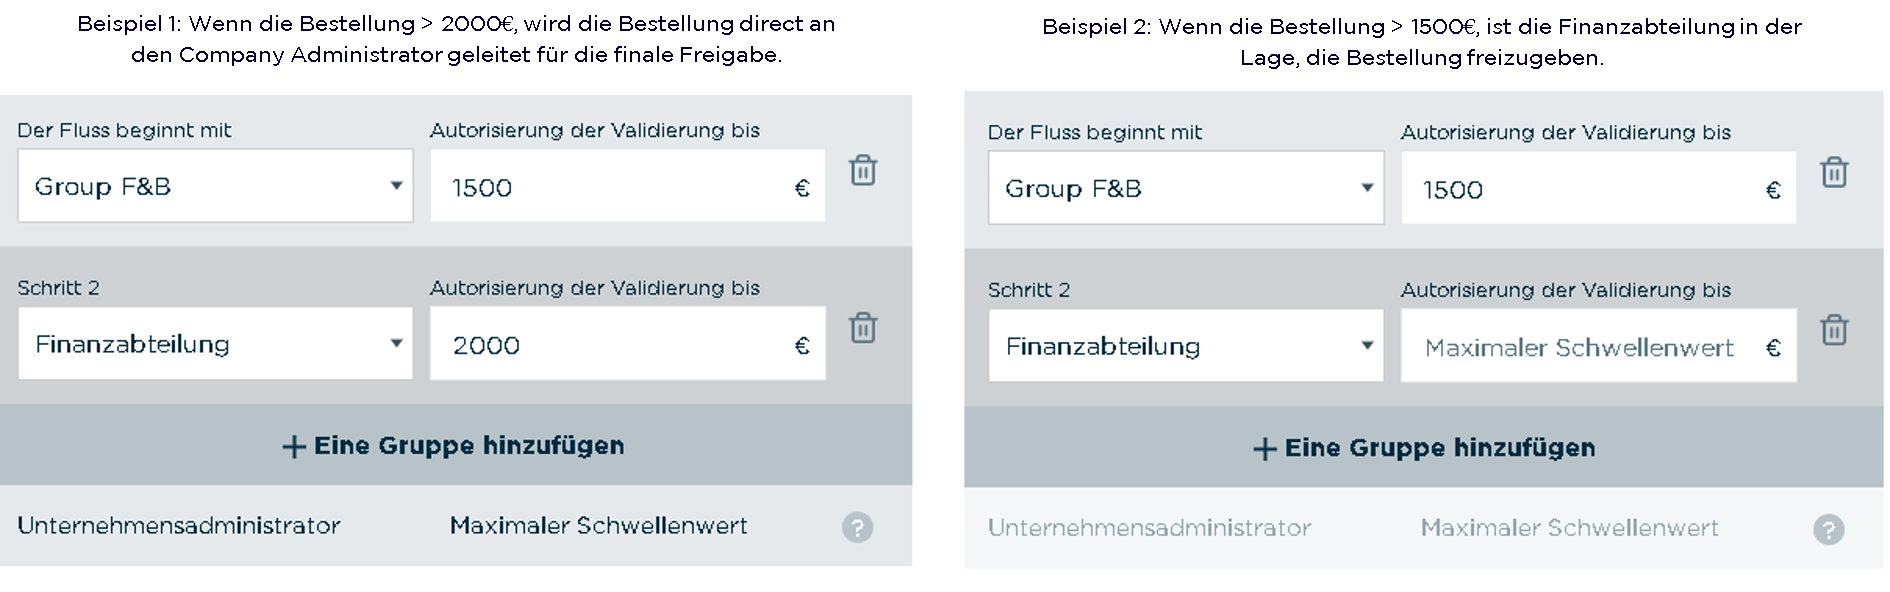The height and width of the screenshot is (592, 1890).
Task: Delete the Finanzabteilung step with 2000 threshold
Action: tap(863, 327)
